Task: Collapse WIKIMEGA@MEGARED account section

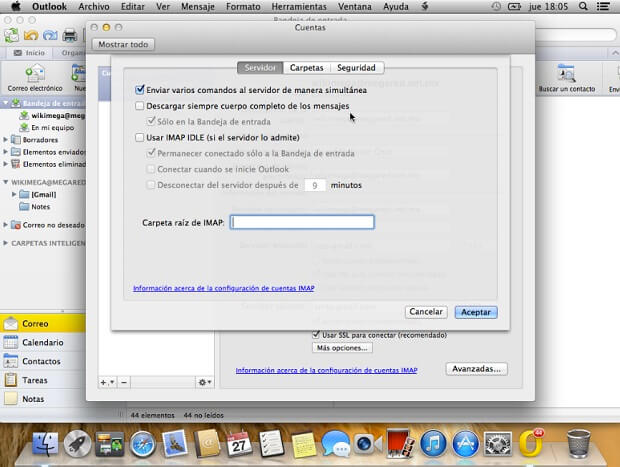Action: point(6,182)
